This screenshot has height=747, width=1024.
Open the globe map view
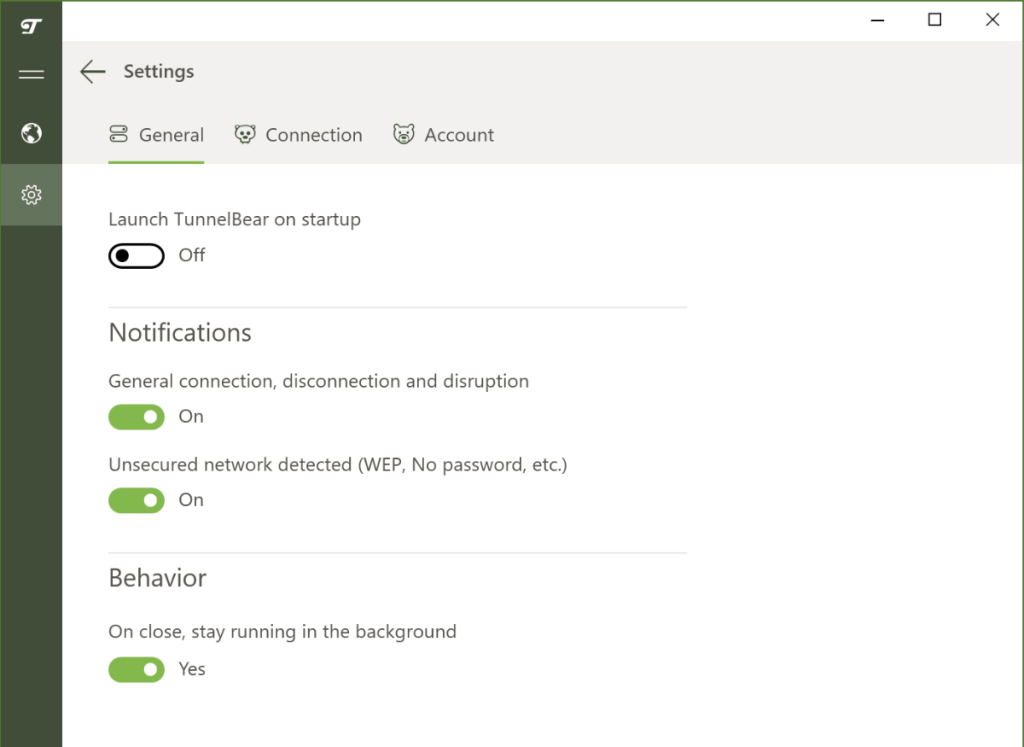coord(31,133)
